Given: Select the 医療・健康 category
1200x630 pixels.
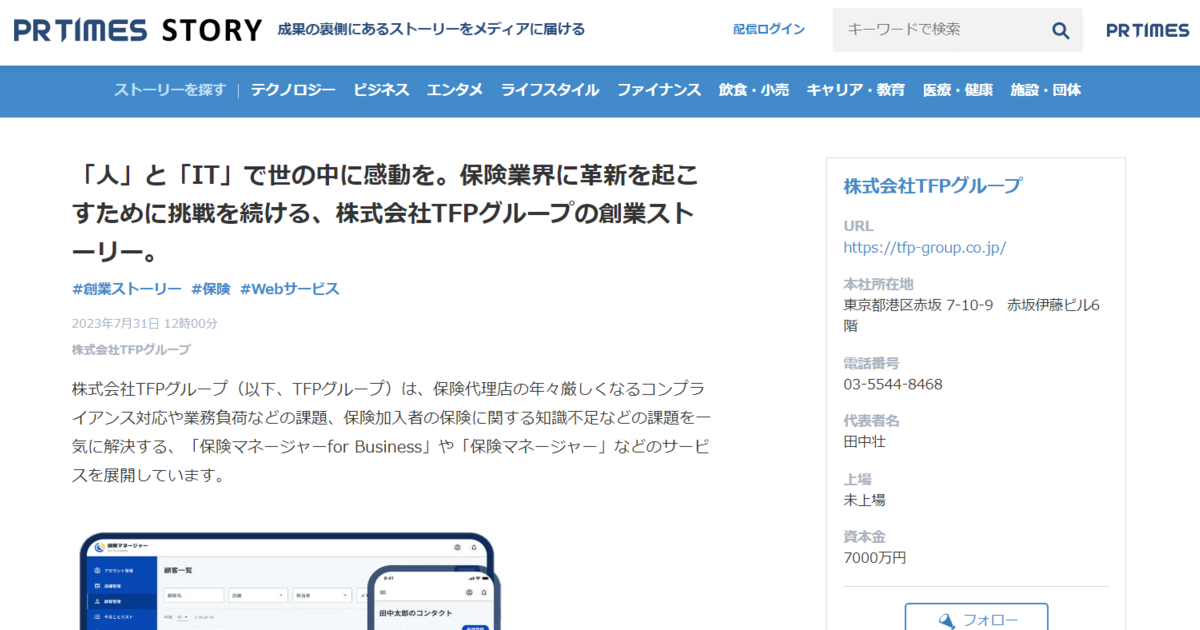Looking at the screenshot, I should pos(958,90).
